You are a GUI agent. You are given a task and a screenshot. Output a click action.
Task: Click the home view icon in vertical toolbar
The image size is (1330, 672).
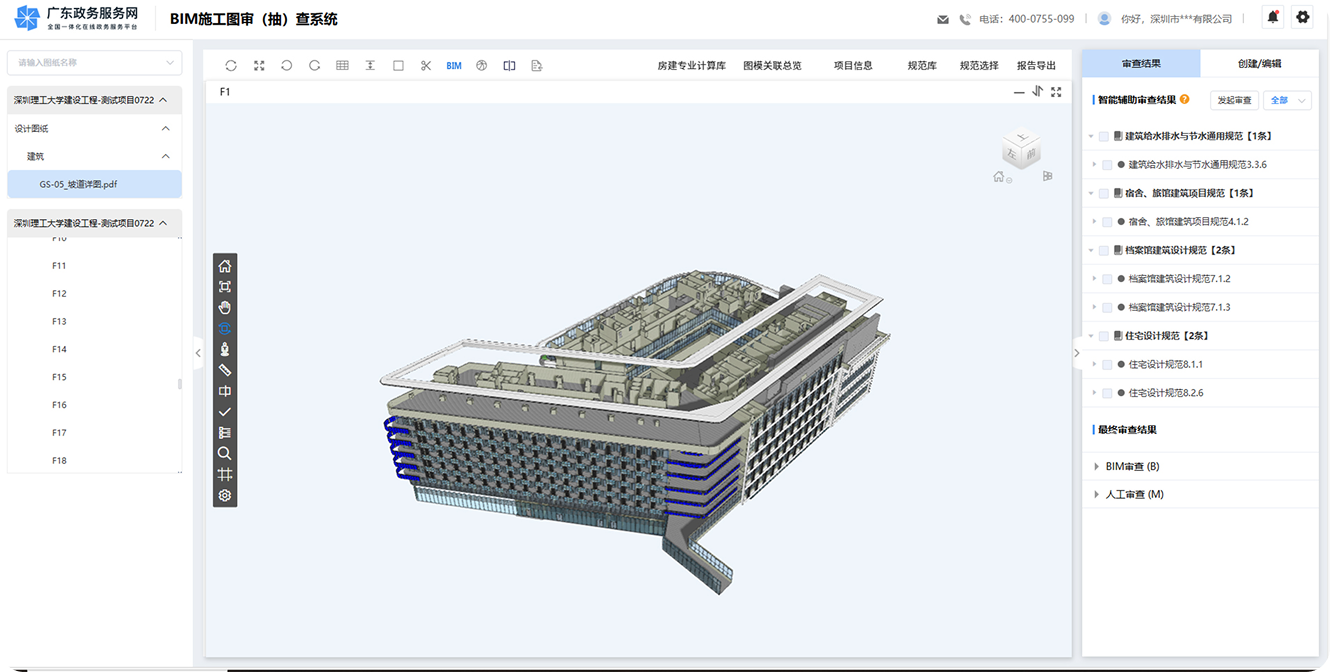pos(225,266)
